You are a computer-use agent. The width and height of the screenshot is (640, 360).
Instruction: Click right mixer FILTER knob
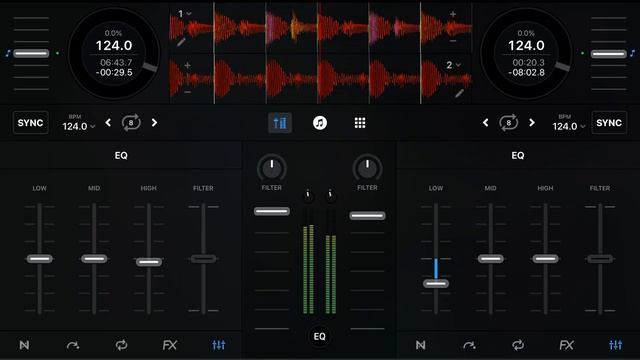pos(367,168)
